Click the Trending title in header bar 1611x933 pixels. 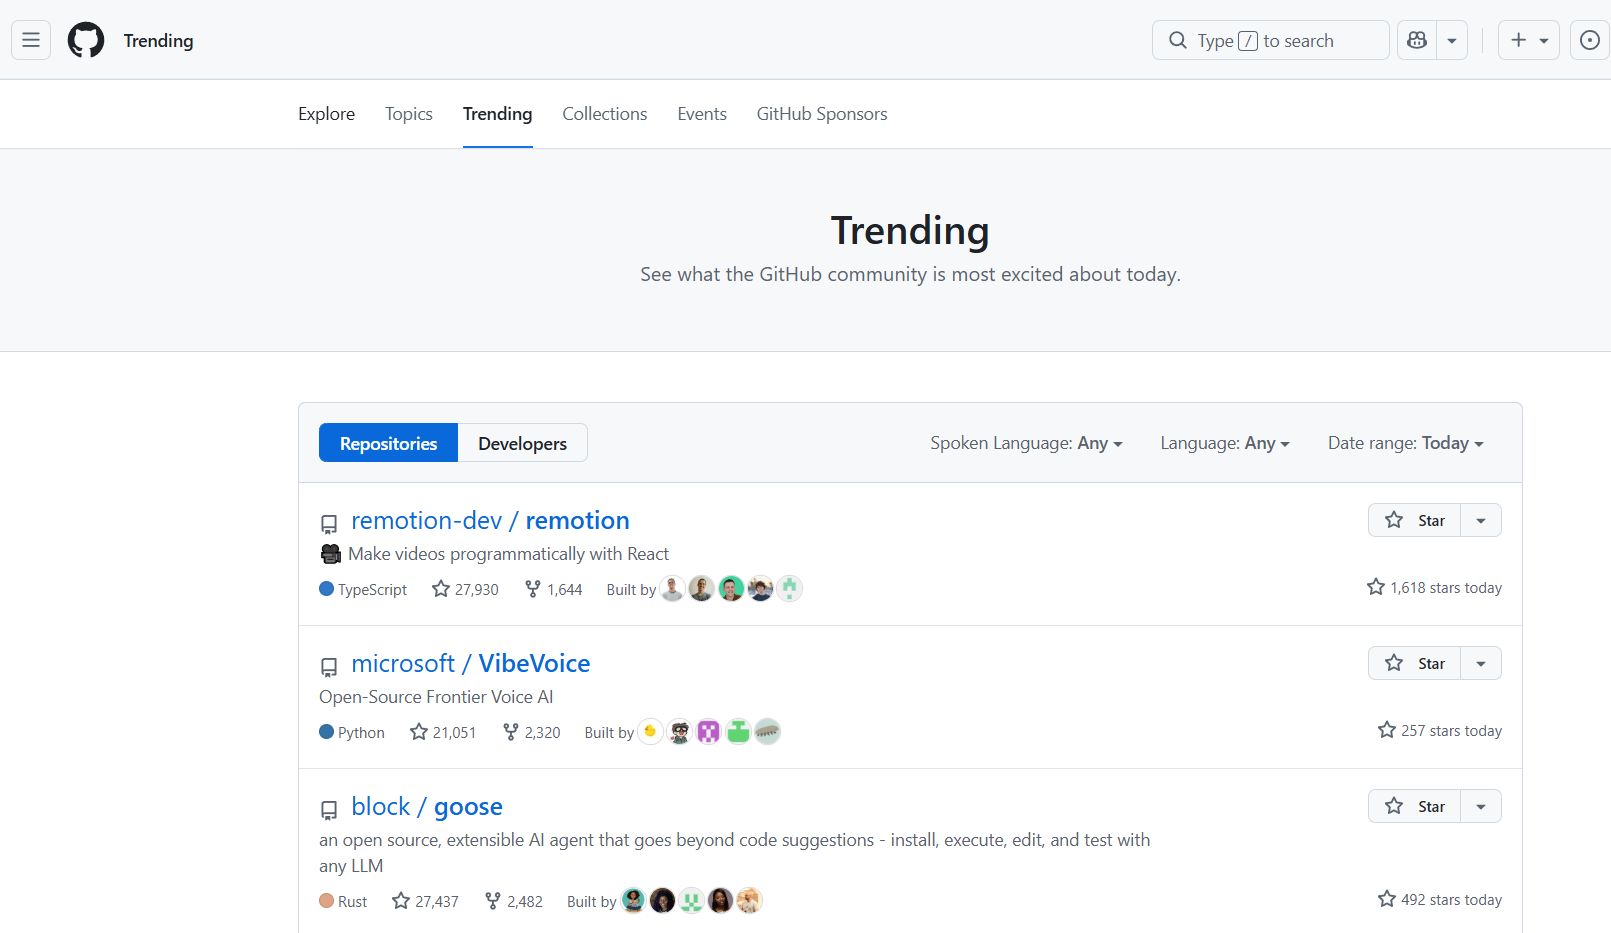click(158, 41)
